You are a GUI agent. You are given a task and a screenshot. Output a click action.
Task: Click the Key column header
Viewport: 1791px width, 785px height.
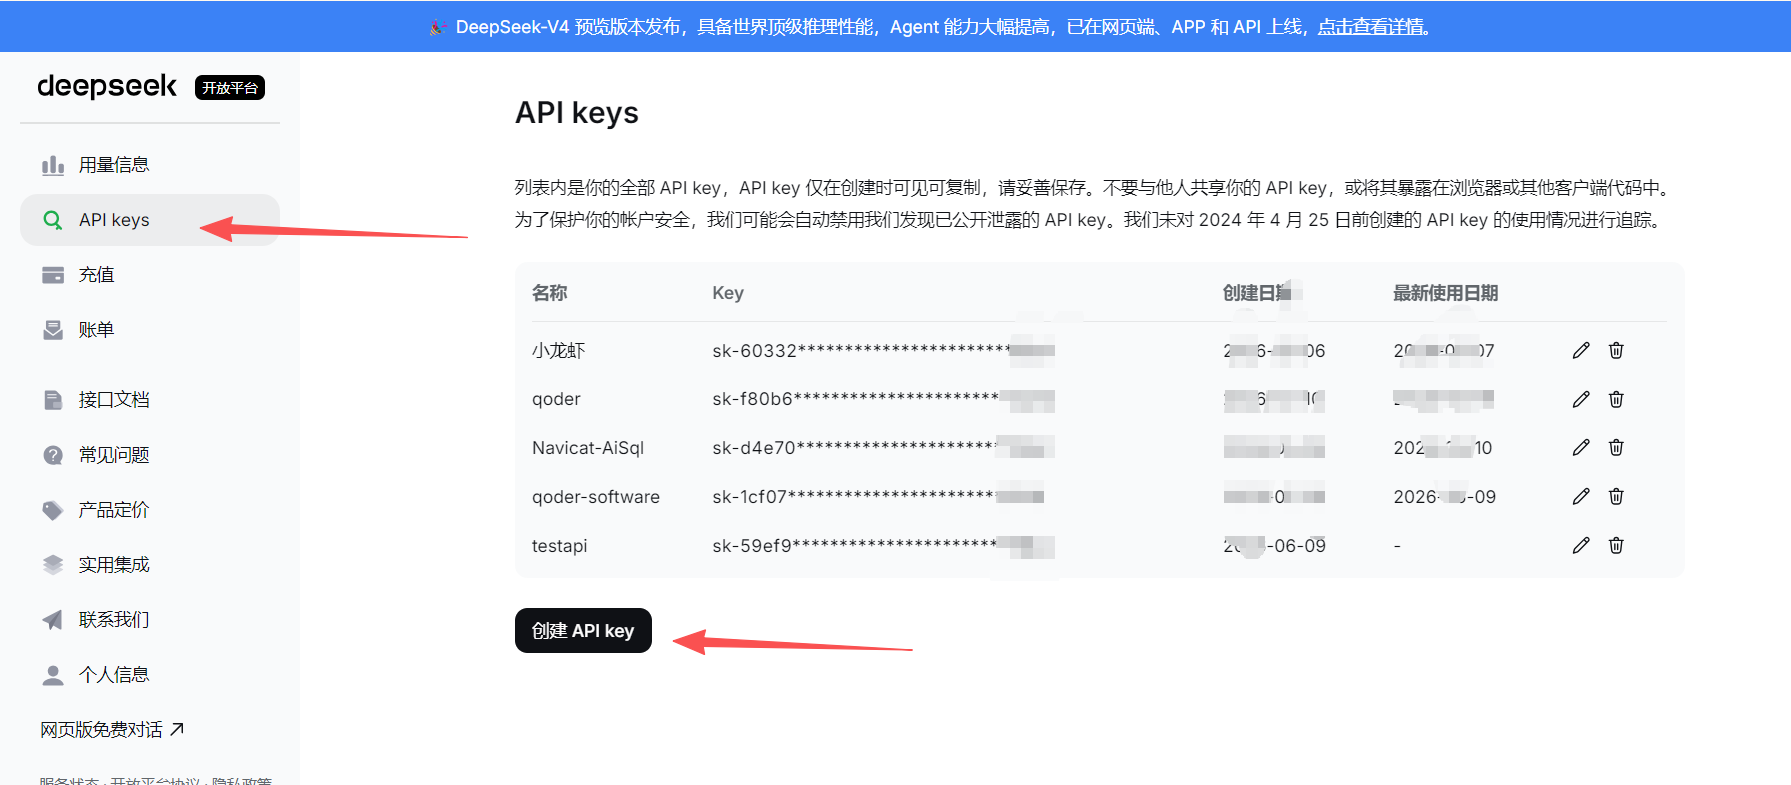tap(728, 293)
